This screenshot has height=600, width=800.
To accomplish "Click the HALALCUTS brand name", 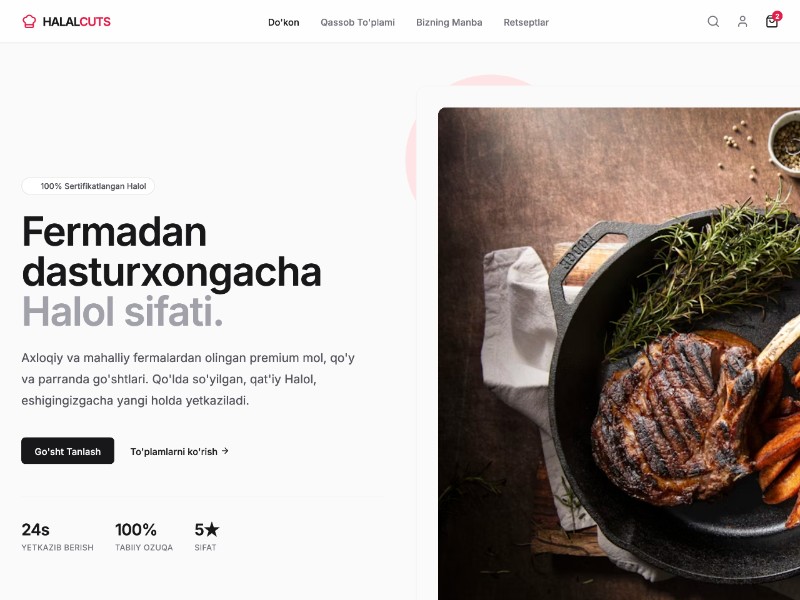I will tap(77, 22).
